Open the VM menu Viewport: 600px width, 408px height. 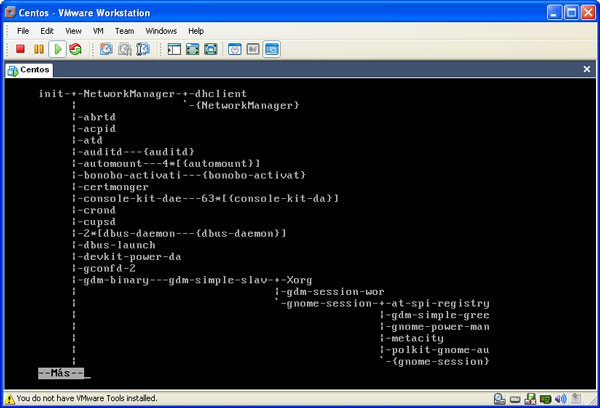[98, 31]
